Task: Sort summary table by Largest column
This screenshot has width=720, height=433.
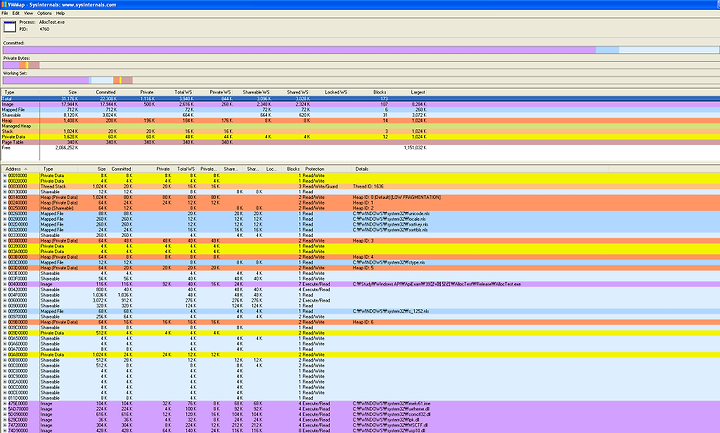Action: coord(417,92)
